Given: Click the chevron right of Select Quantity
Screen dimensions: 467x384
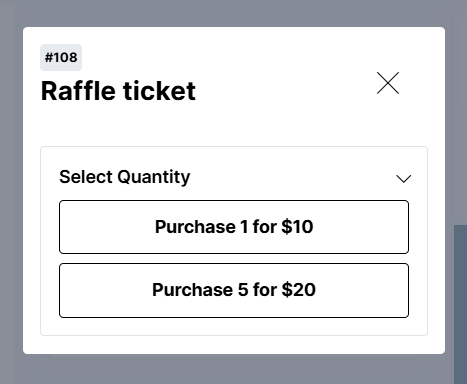Looking at the screenshot, I should pos(403,179).
